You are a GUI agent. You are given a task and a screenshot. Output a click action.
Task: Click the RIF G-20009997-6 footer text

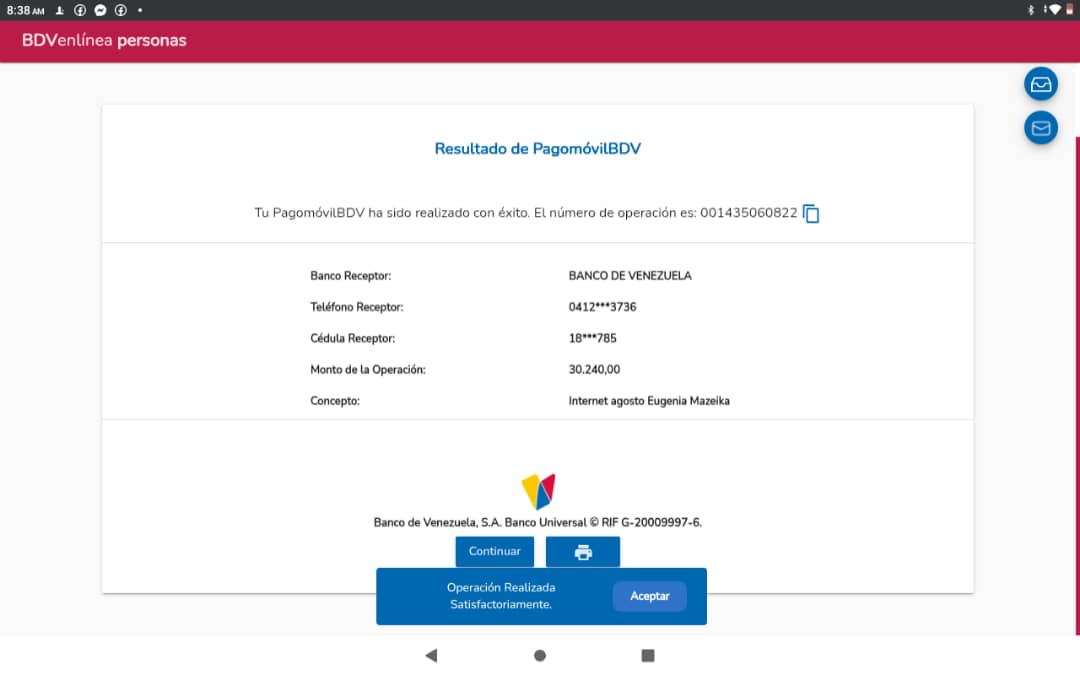[652, 523]
